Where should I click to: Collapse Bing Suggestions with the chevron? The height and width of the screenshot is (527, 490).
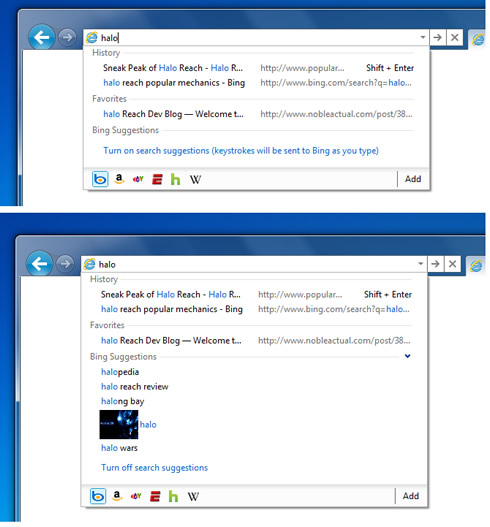[407, 356]
